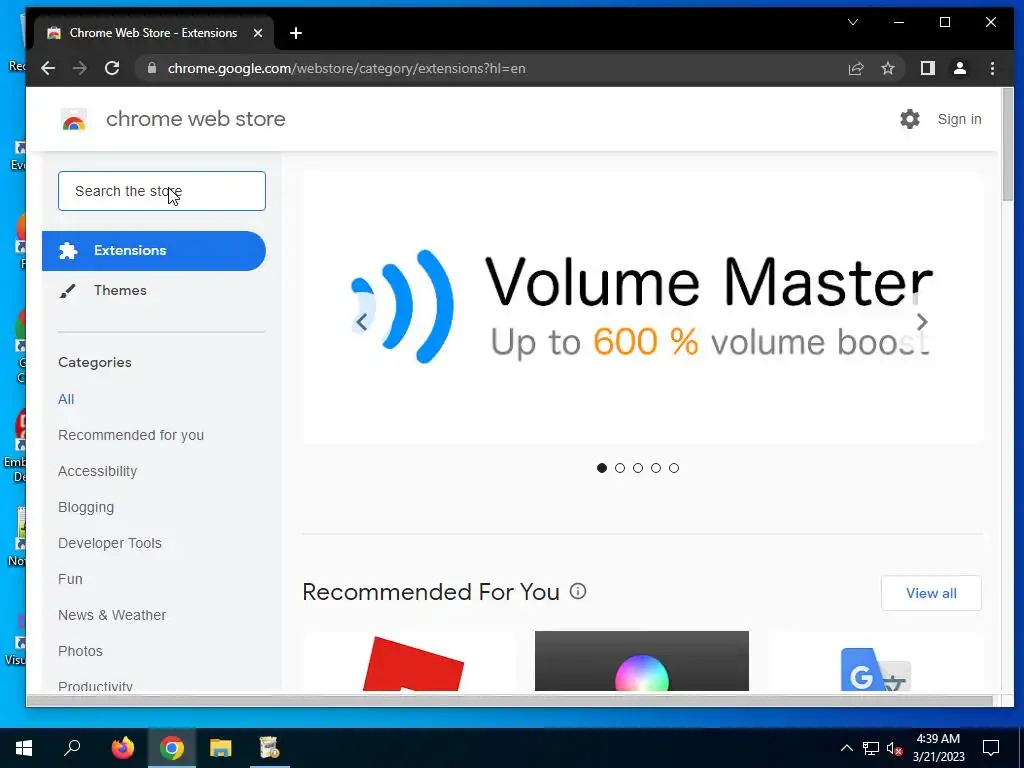Open the Windows Start menu
1024x768 pixels.
pos(24,748)
